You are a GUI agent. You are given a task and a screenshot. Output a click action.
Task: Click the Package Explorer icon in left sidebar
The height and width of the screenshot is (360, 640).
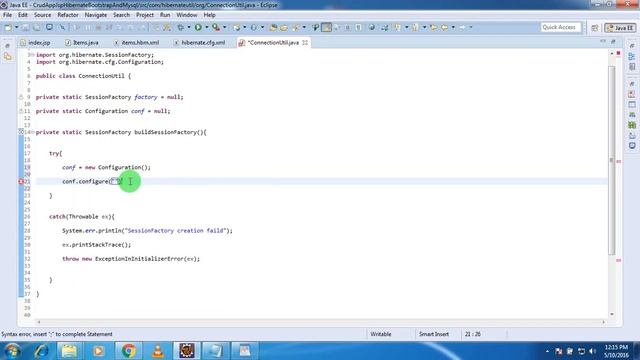point(8,57)
